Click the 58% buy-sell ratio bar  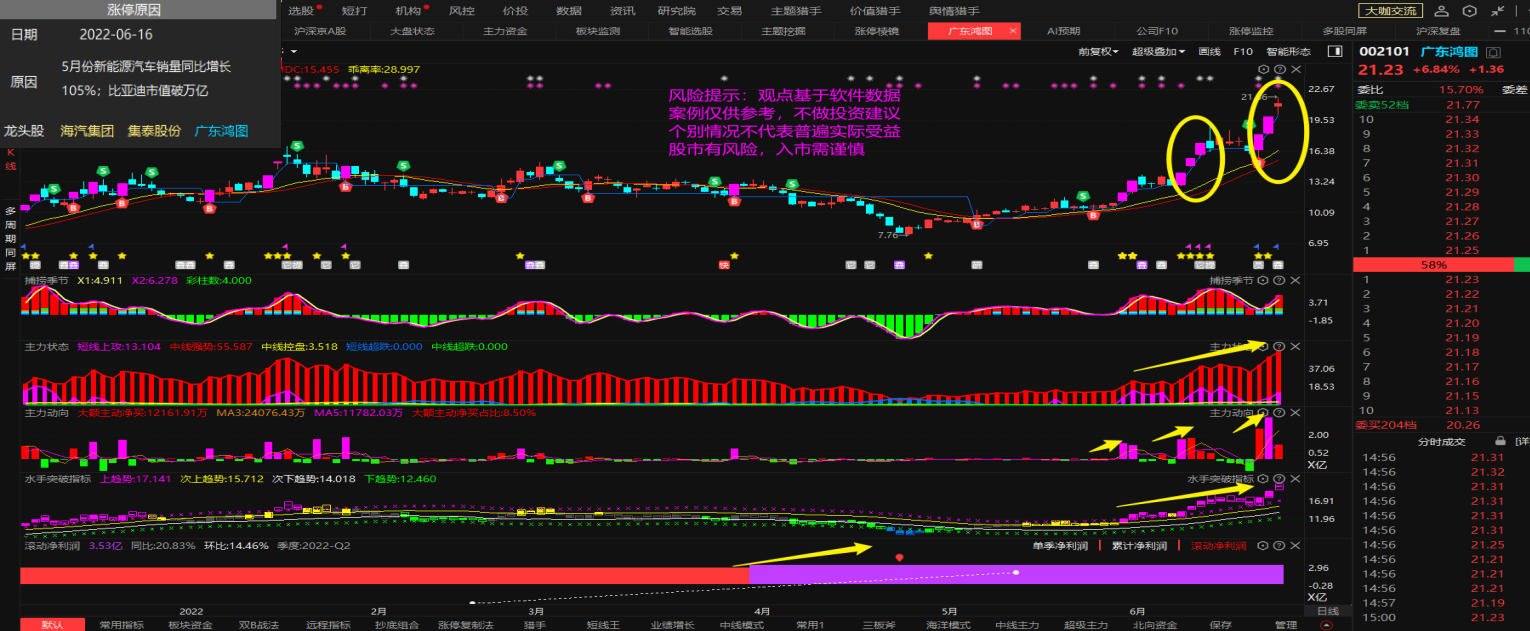pyautogui.click(x=1432, y=265)
